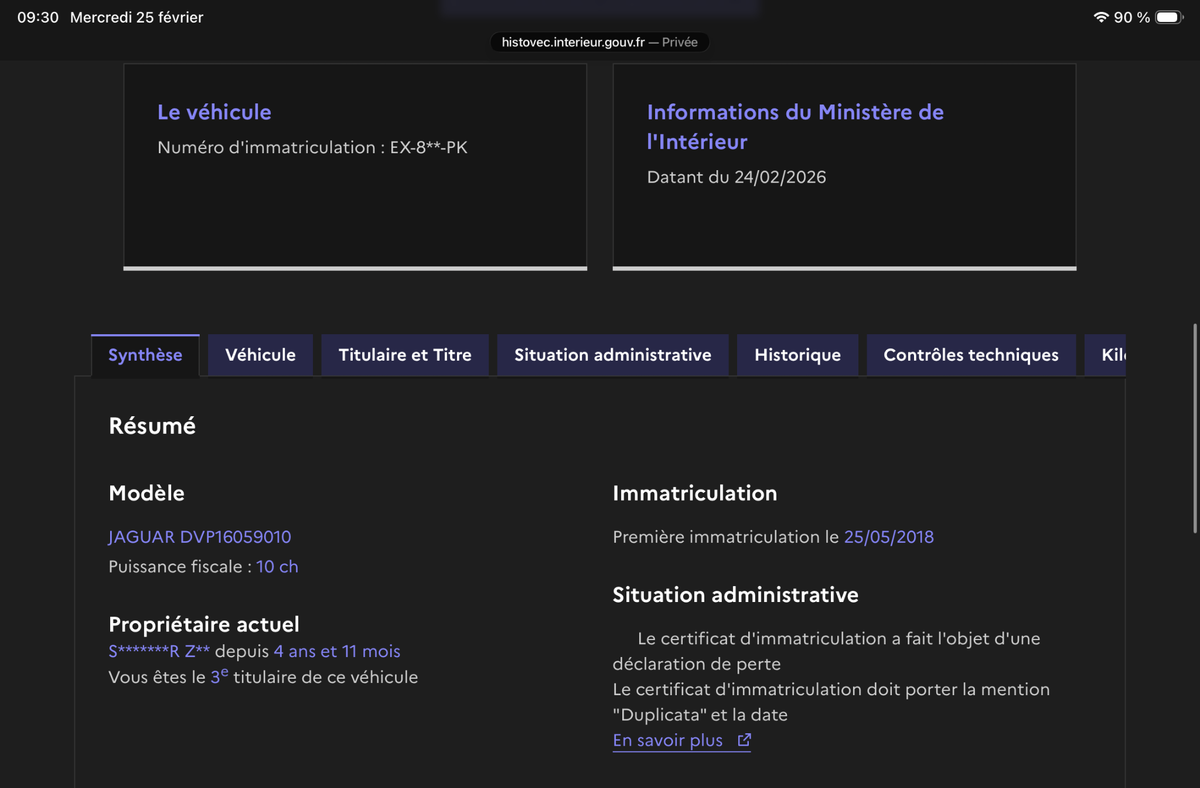
Task: Click the first registration date 25/05/2018
Action: (x=888, y=537)
